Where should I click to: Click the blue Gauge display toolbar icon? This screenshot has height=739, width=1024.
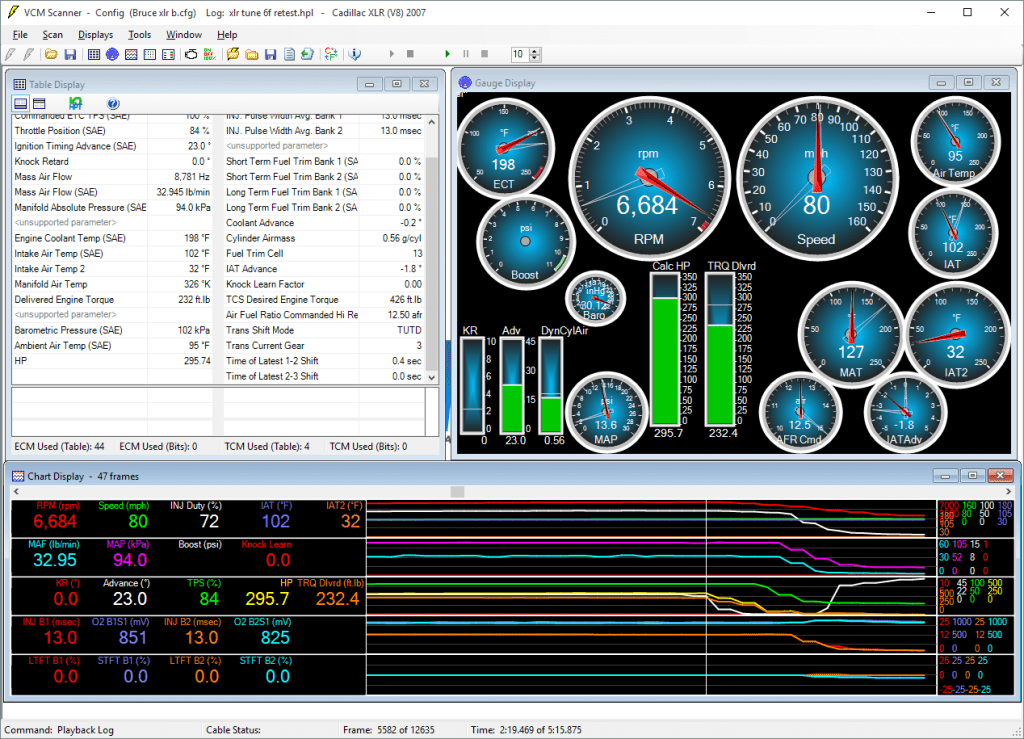[112, 53]
